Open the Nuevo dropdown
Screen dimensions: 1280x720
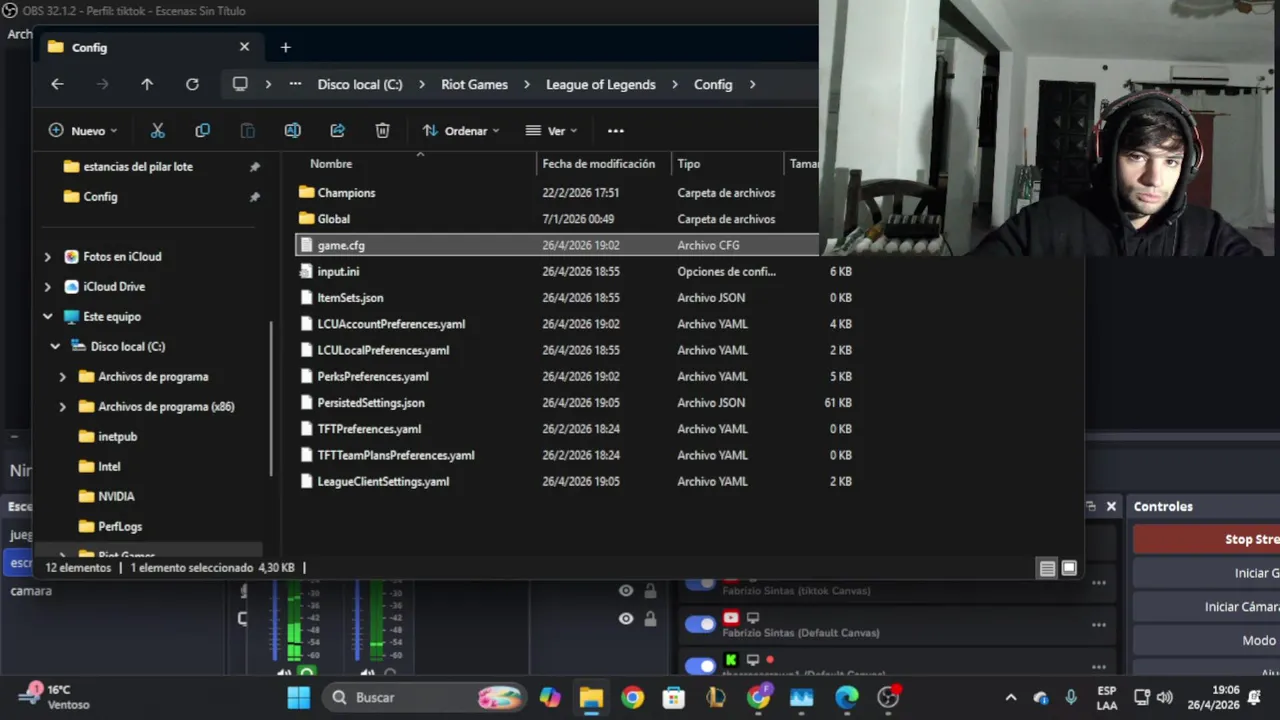tap(83, 131)
